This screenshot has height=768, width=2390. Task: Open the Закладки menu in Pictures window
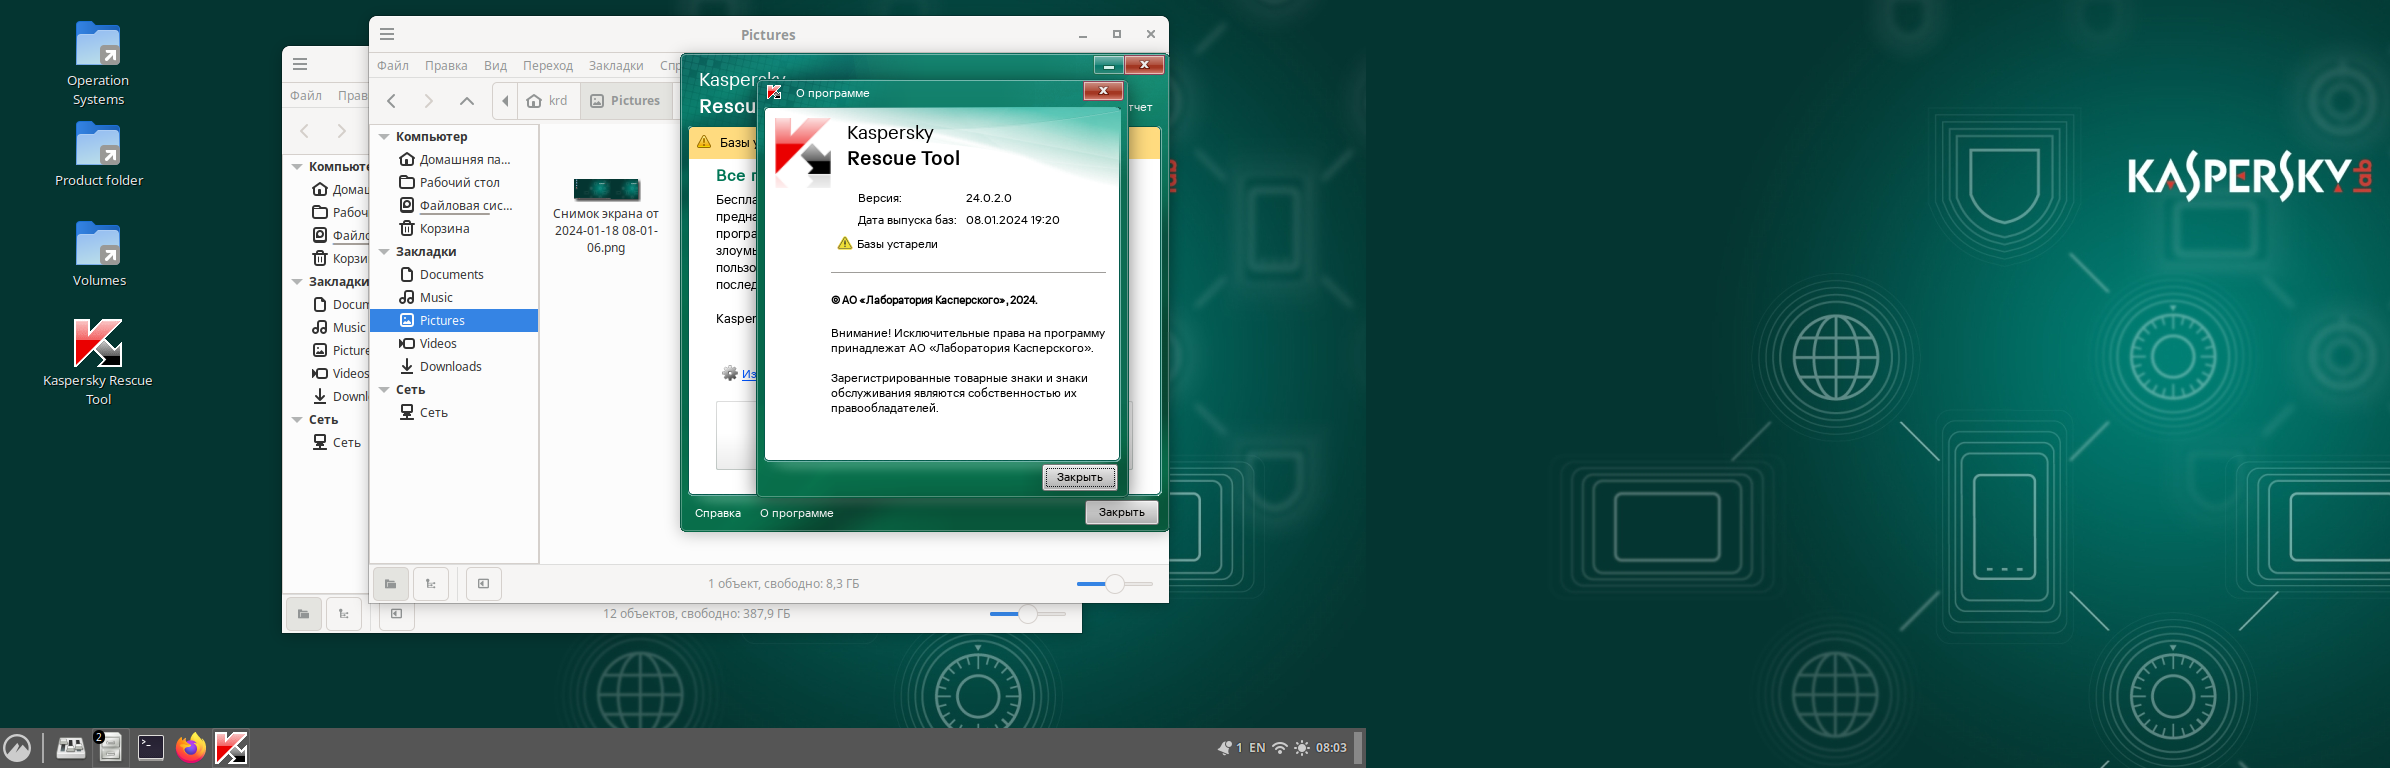coord(616,66)
